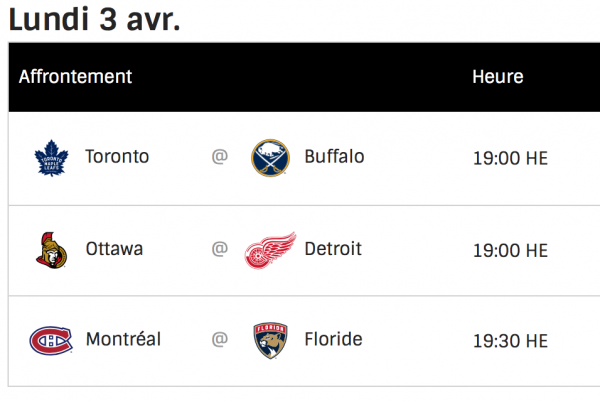The height and width of the screenshot is (402, 600).
Task: Click the Affrontement column header
Action: coord(75,77)
